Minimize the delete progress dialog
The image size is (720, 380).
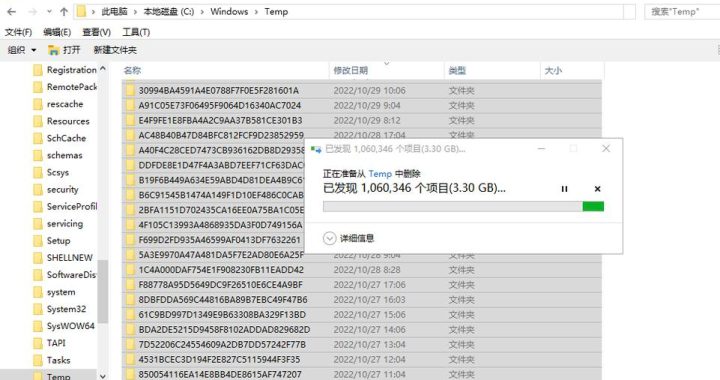click(x=541, y=149)
